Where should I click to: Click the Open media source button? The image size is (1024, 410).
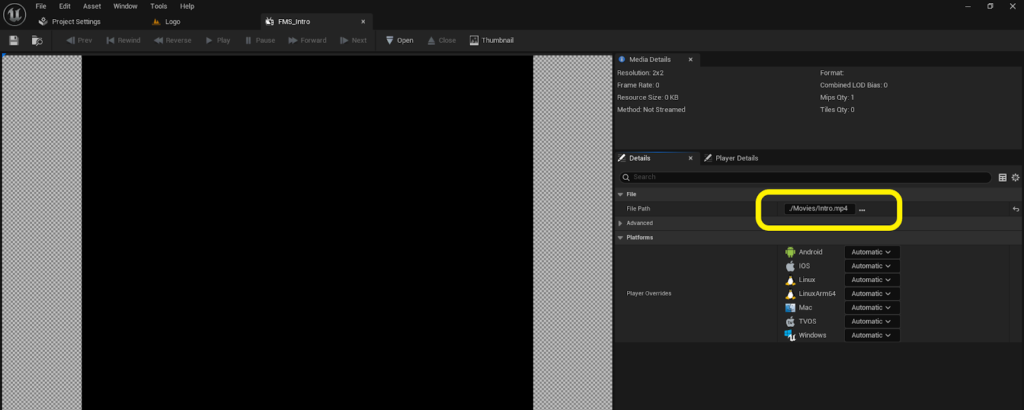coord(399,40)
